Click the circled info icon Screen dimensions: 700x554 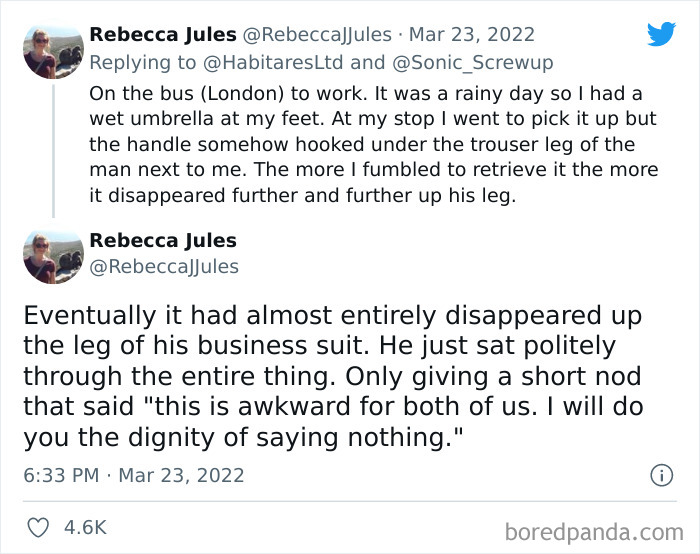[661, 476]
